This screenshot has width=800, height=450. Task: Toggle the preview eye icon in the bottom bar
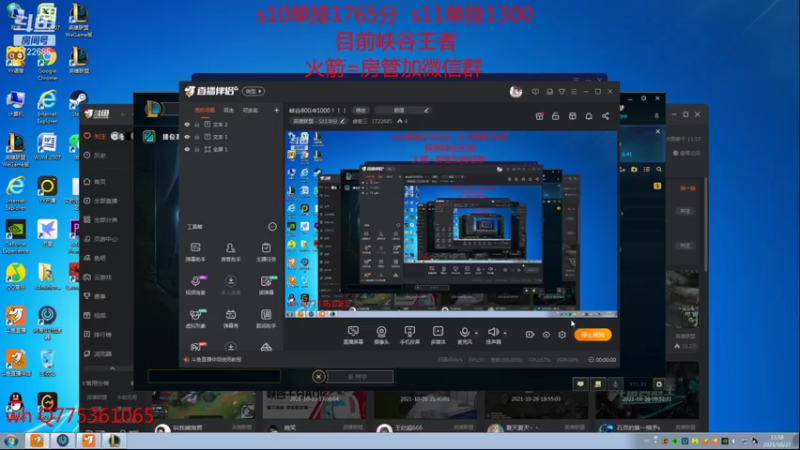pyautogui.click(x=546, y=335)
